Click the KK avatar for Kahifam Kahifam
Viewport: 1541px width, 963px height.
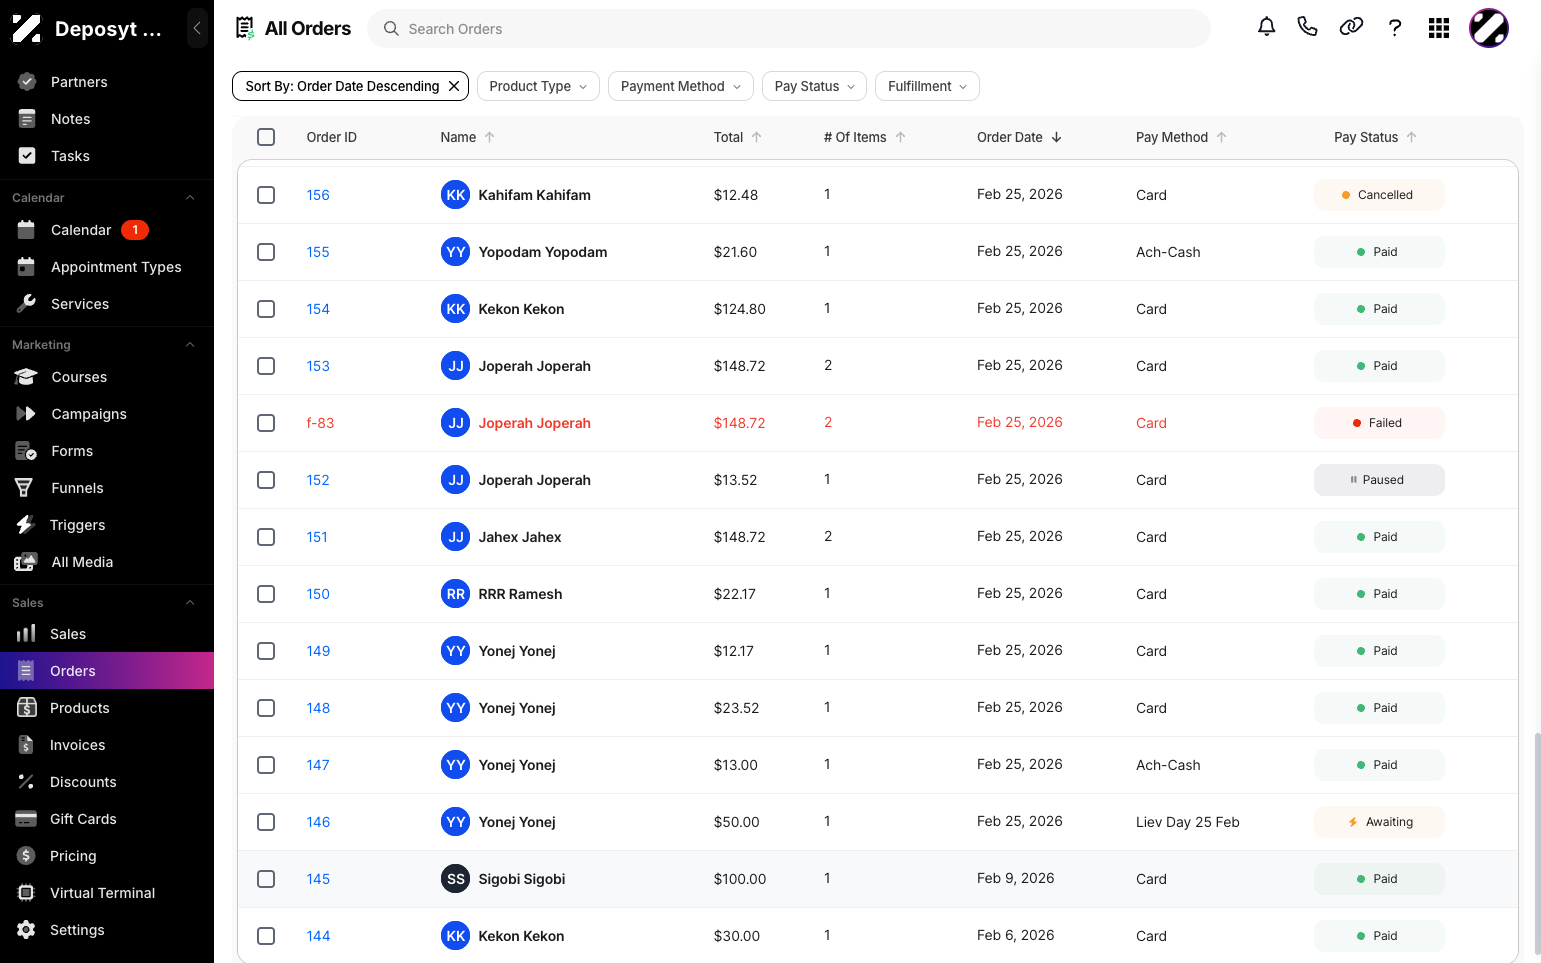coord(456,195)
